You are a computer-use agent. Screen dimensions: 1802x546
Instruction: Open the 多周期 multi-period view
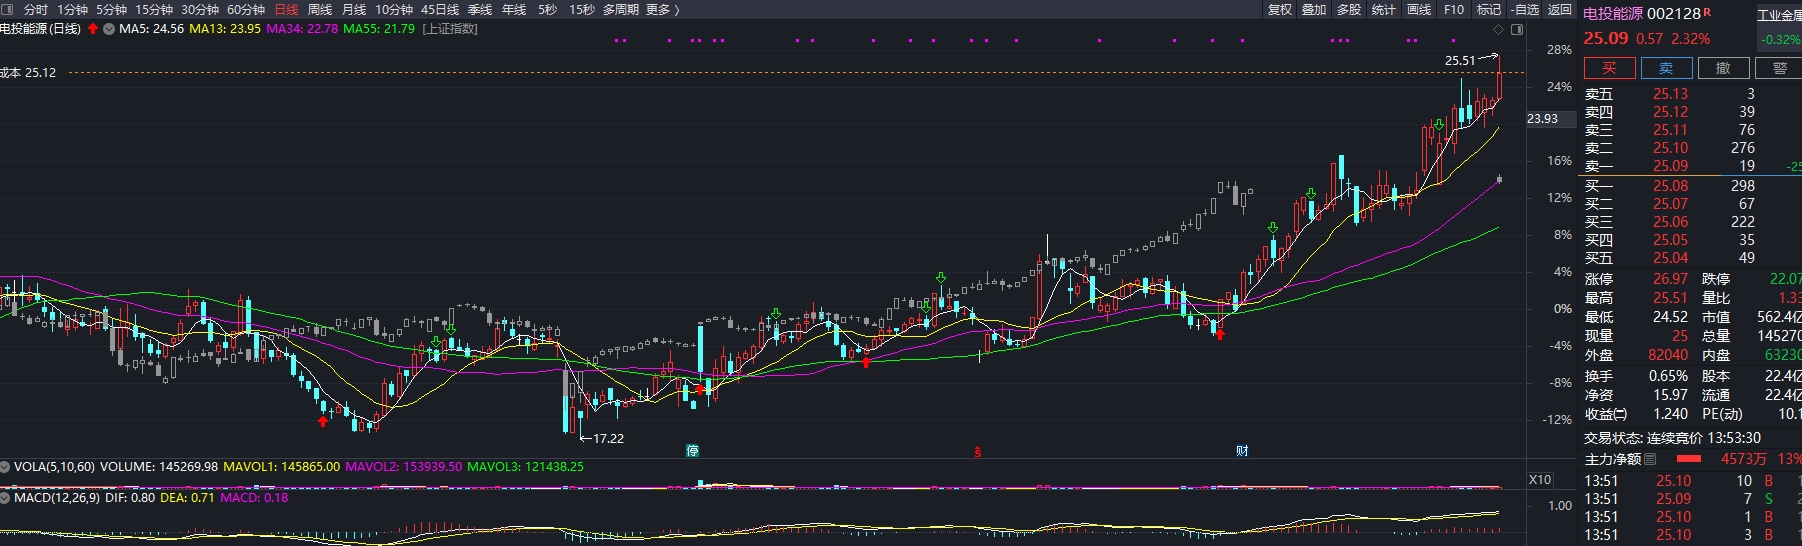pyautogui.click(x=620, y=9)
